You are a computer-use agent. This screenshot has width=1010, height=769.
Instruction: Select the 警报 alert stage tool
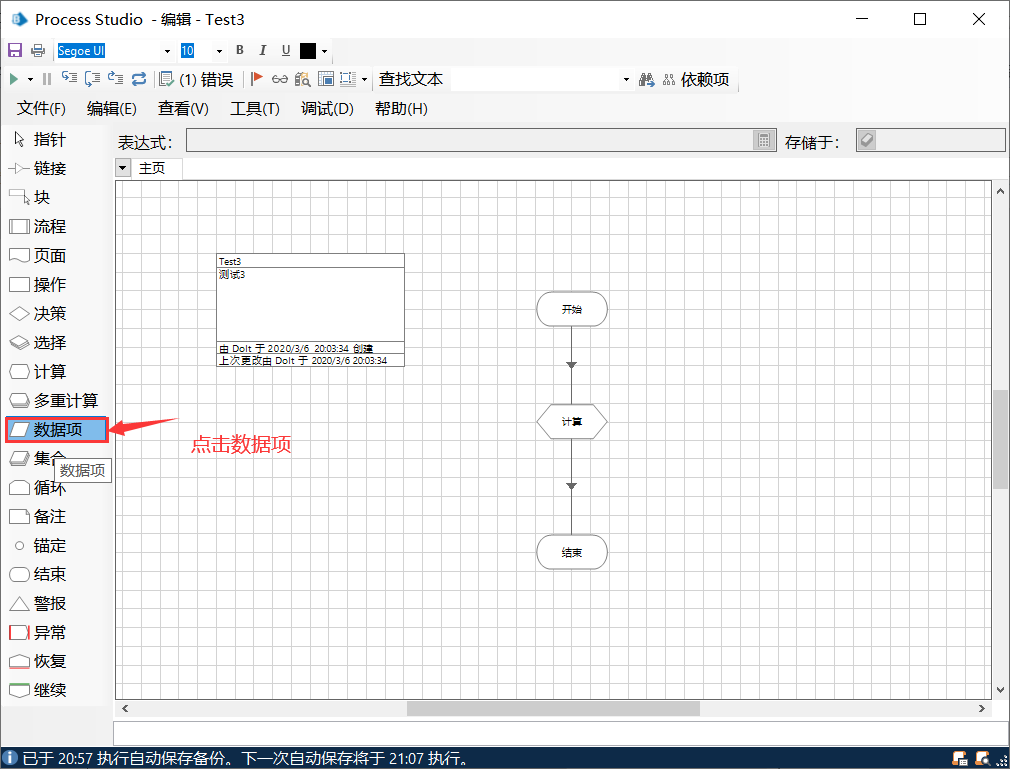point(37,603)
